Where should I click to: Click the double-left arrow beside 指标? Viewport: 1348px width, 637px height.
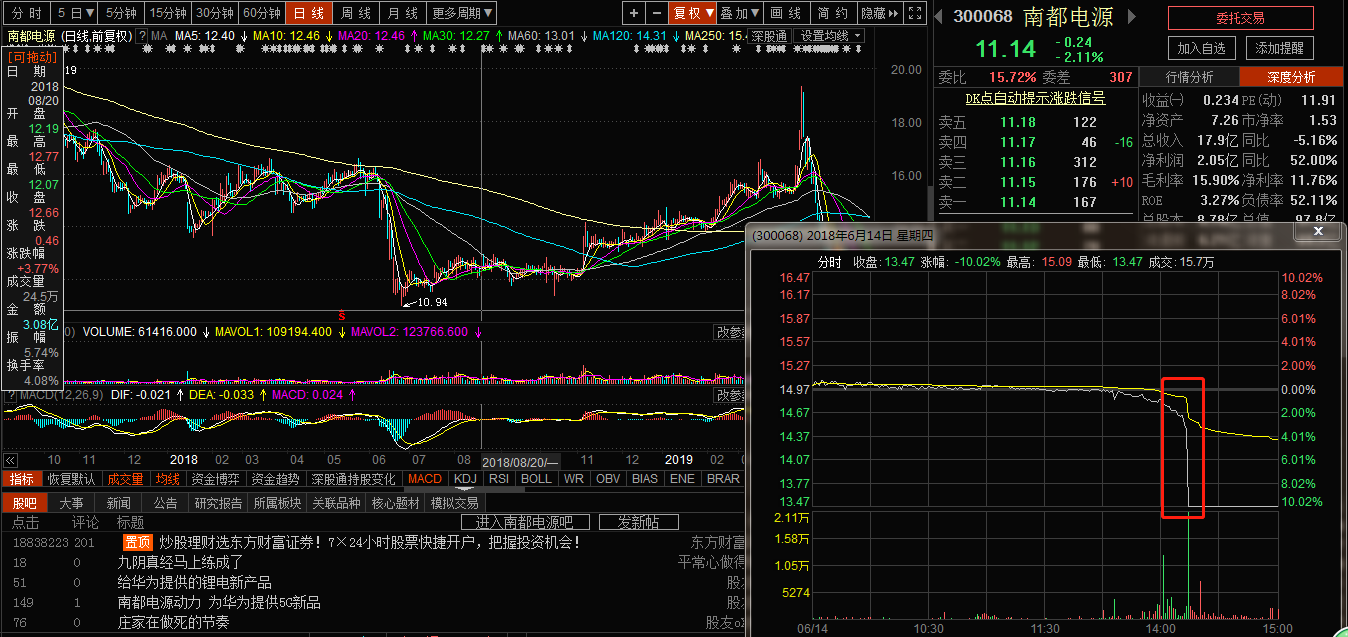[10, 461]
